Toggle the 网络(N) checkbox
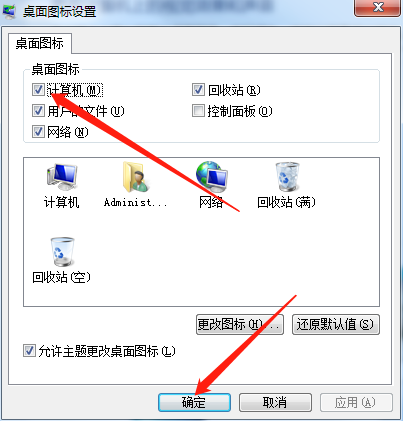This screenshot has height=421, width=403. click(38, 132)
